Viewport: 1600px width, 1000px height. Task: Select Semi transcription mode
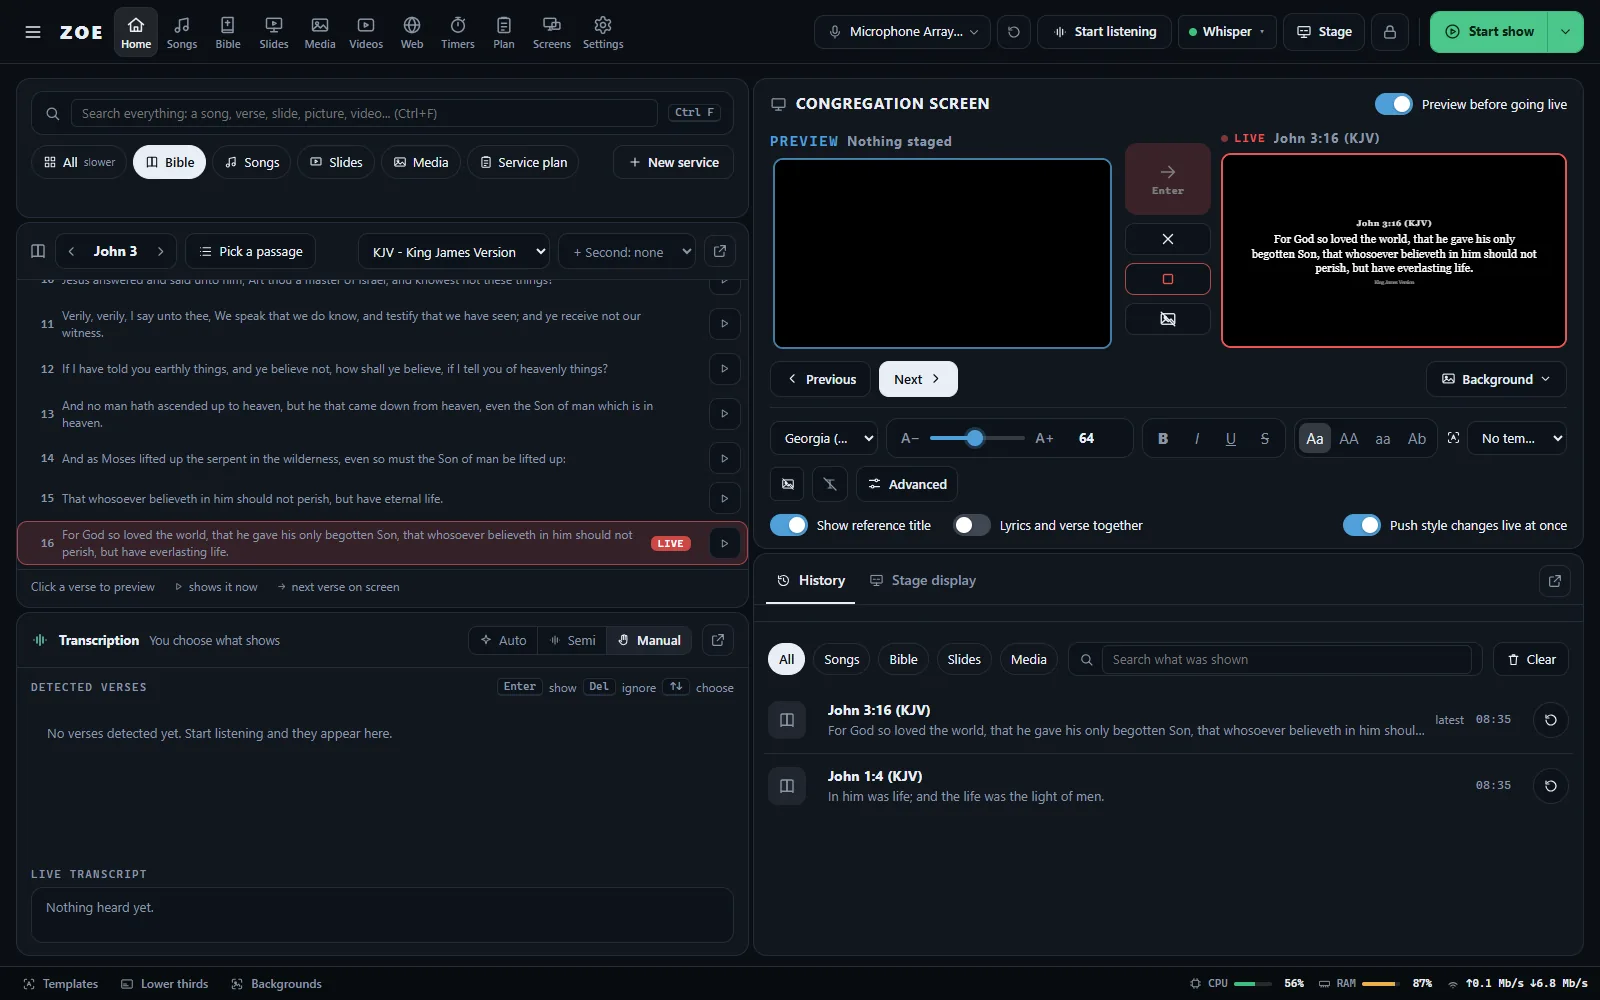point(572,640)
